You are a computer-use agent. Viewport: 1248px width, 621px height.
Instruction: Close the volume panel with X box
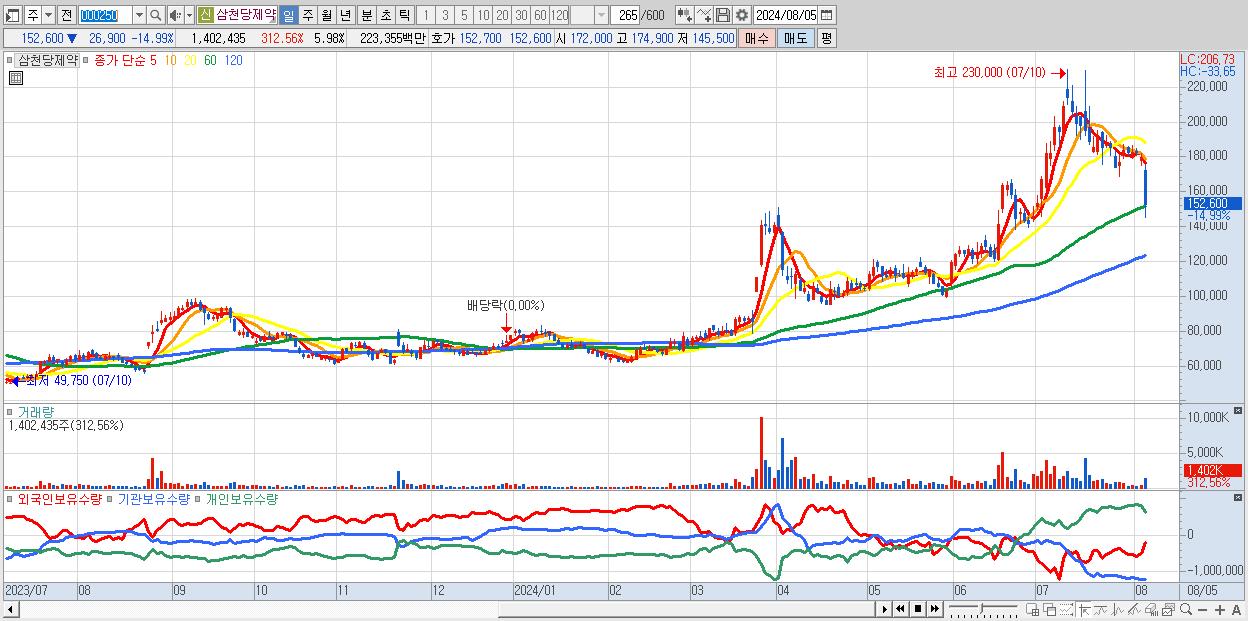point(1239,411)
